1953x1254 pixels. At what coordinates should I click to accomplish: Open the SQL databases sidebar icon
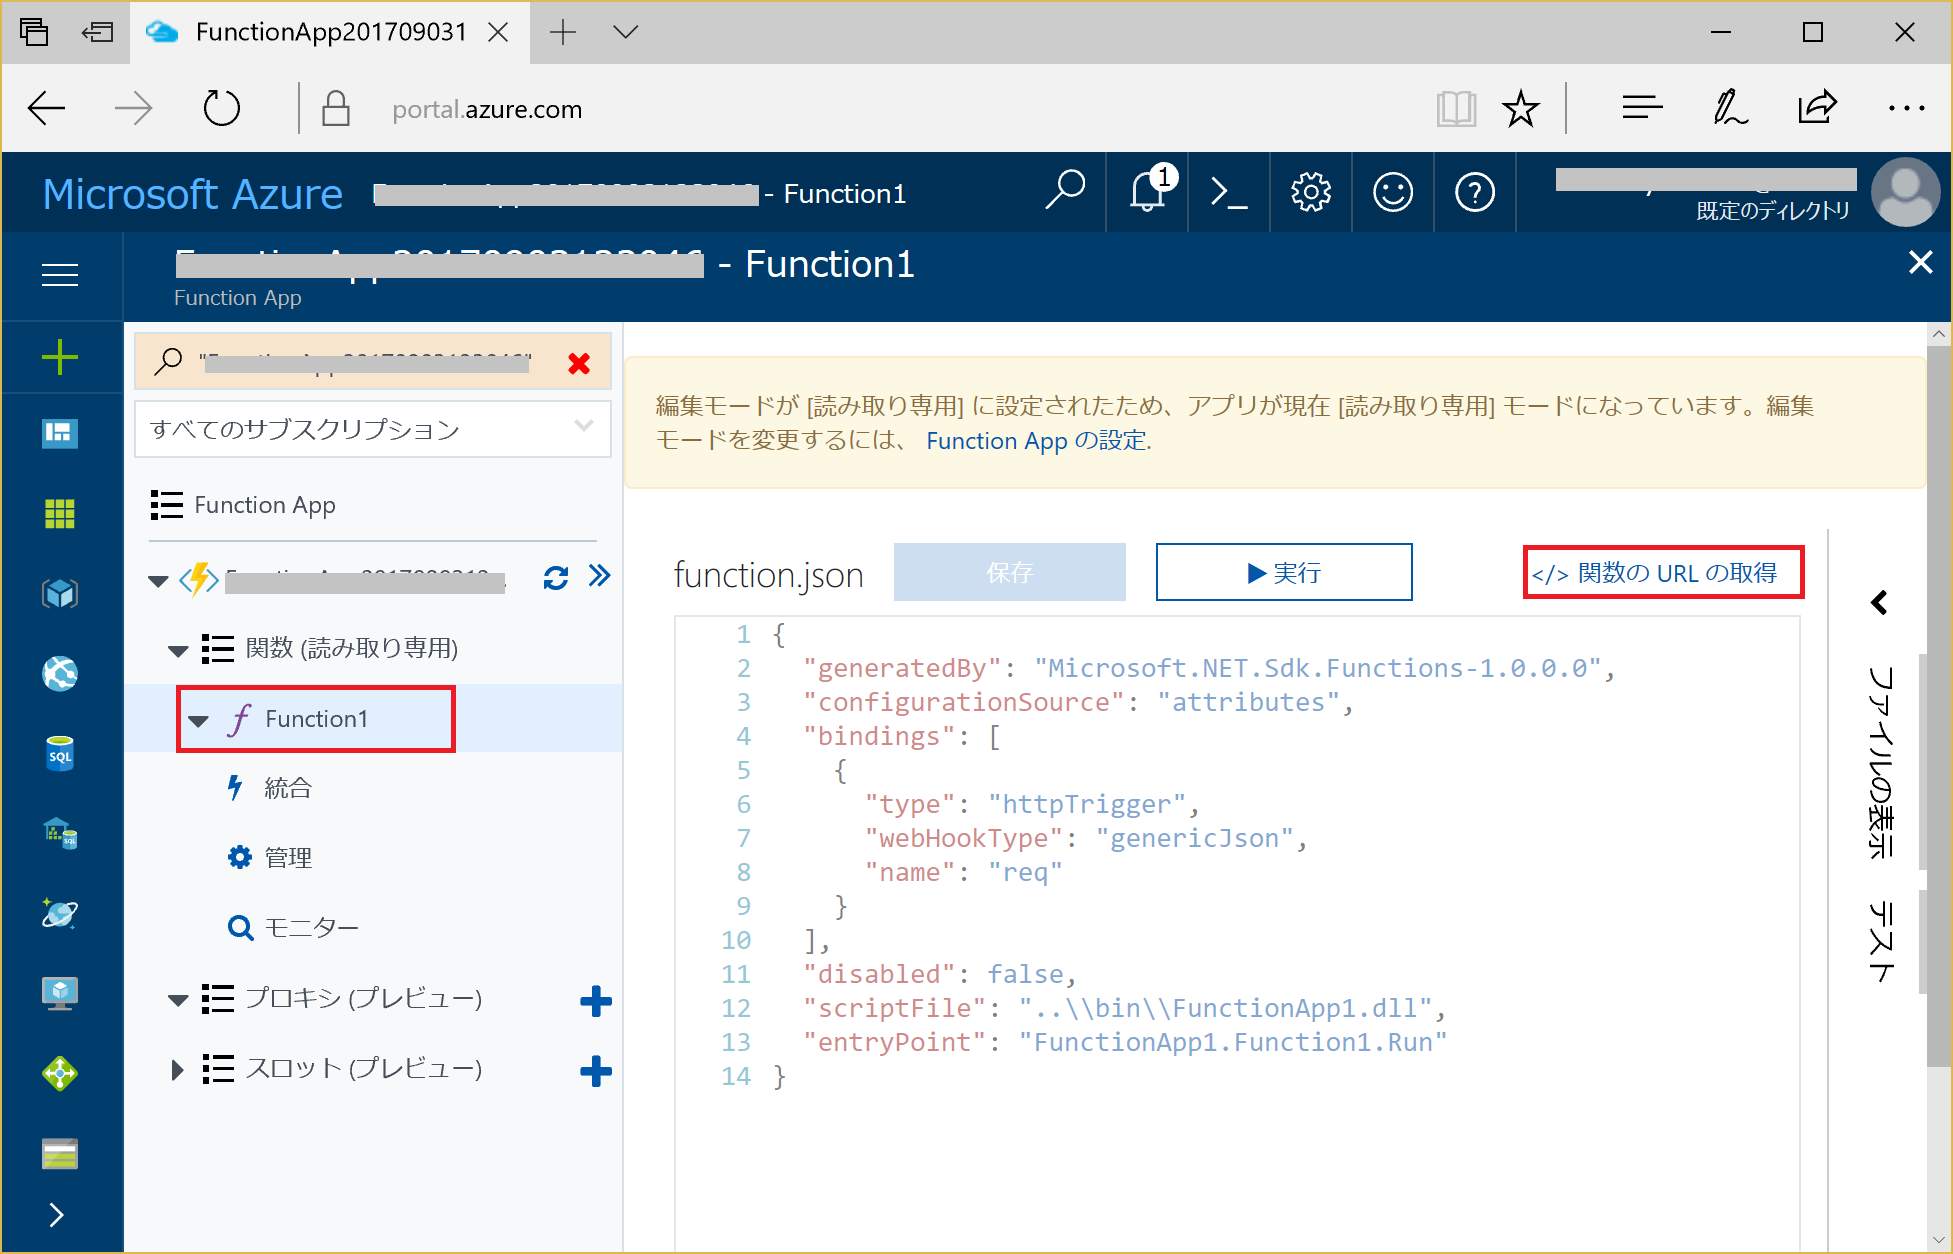pos(60,754)
